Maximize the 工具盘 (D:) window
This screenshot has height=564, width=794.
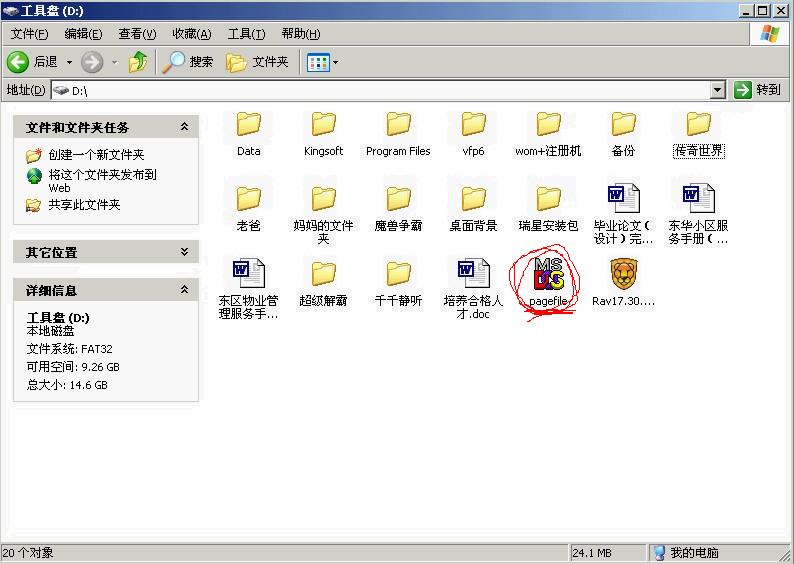pyautogui.click(x=763, y=10)
